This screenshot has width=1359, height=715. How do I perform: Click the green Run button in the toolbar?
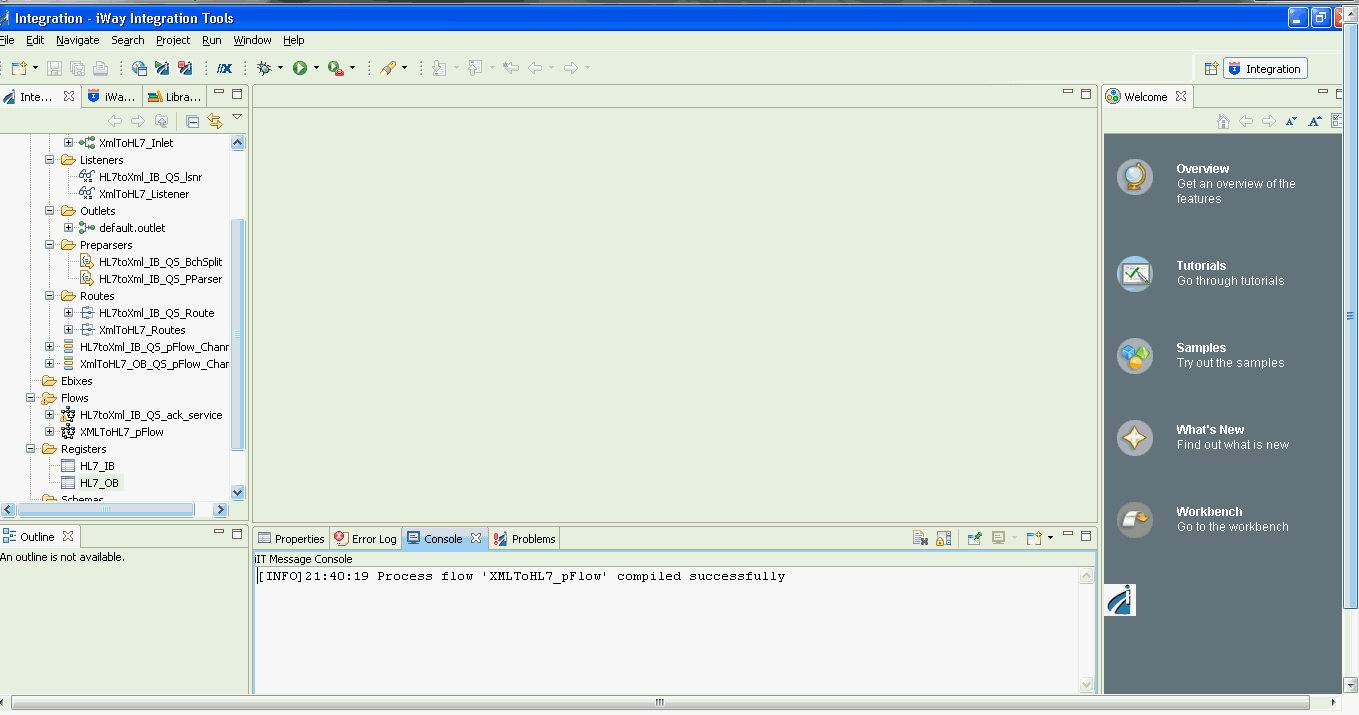click(x=299, y=68)
